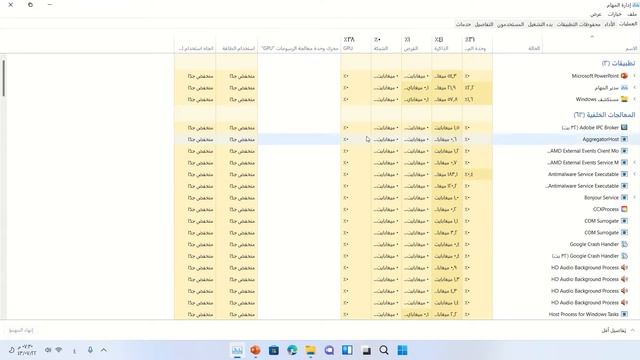Open the clock and date in tray
The height and width of the screenshot is (360, 640).
point(27,350)
